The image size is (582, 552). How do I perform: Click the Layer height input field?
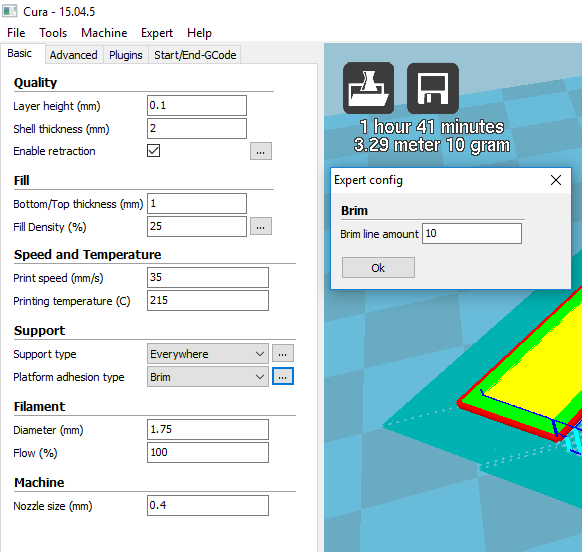click(x=197, y=105)
